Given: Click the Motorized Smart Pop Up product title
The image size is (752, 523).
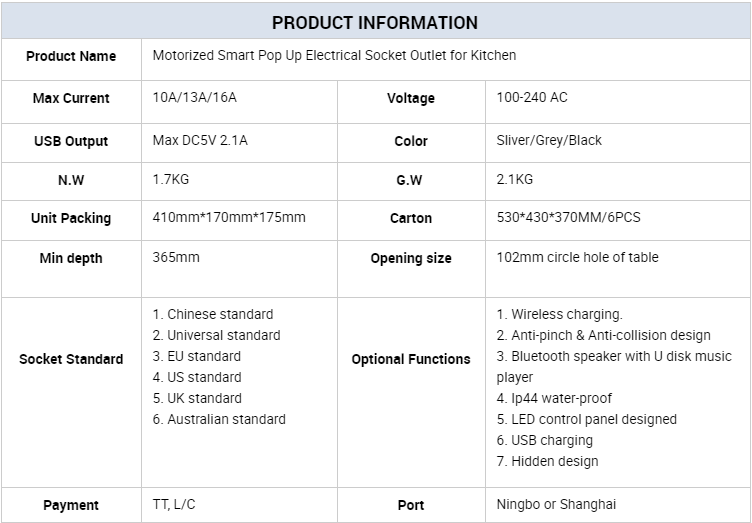Looking at the screenshot, I should click(334, 56).
